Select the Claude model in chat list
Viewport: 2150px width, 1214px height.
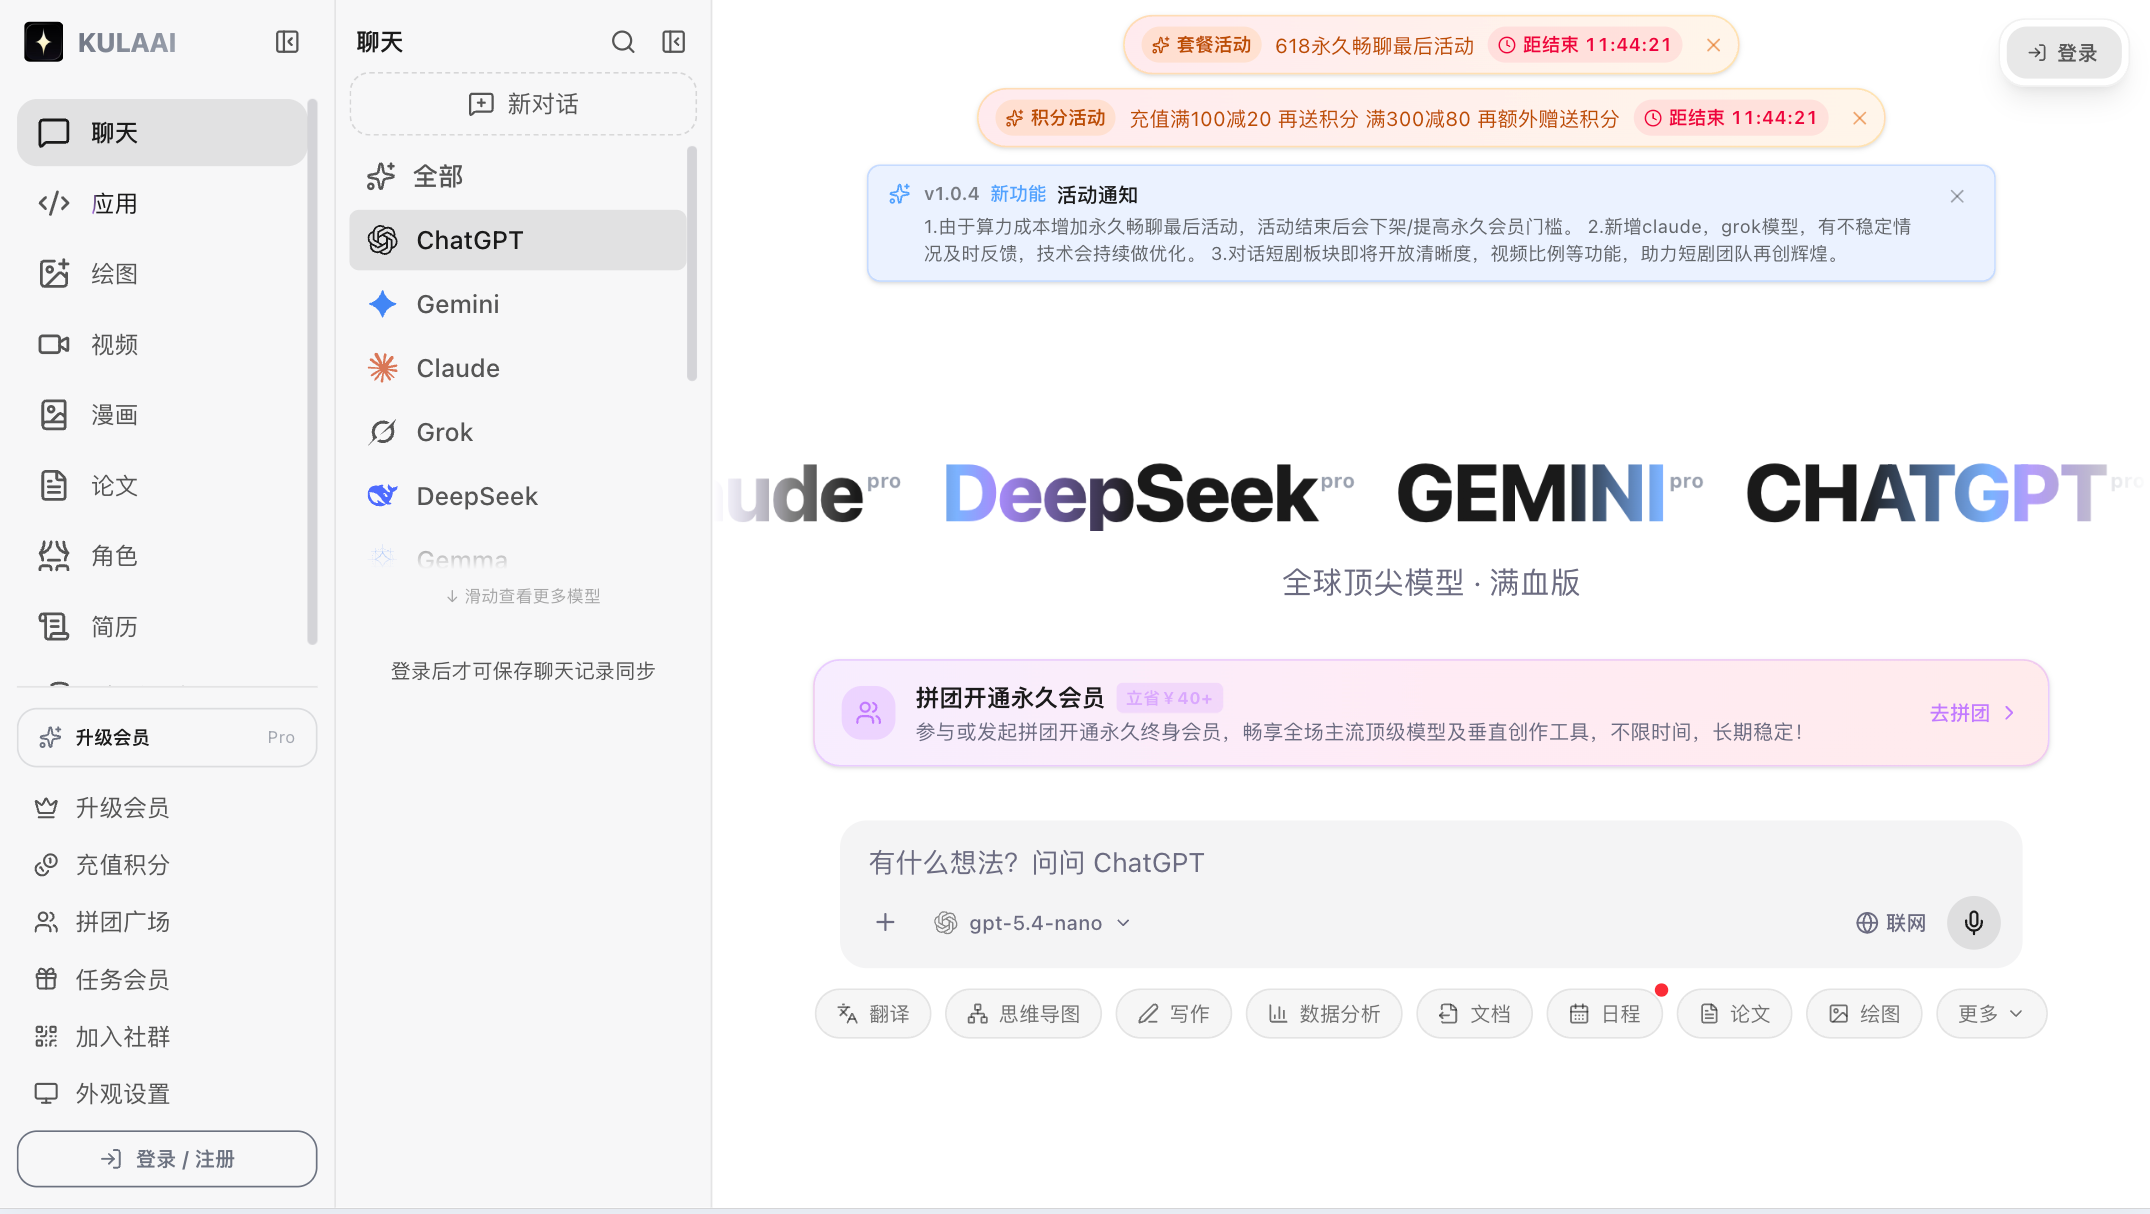518,368
